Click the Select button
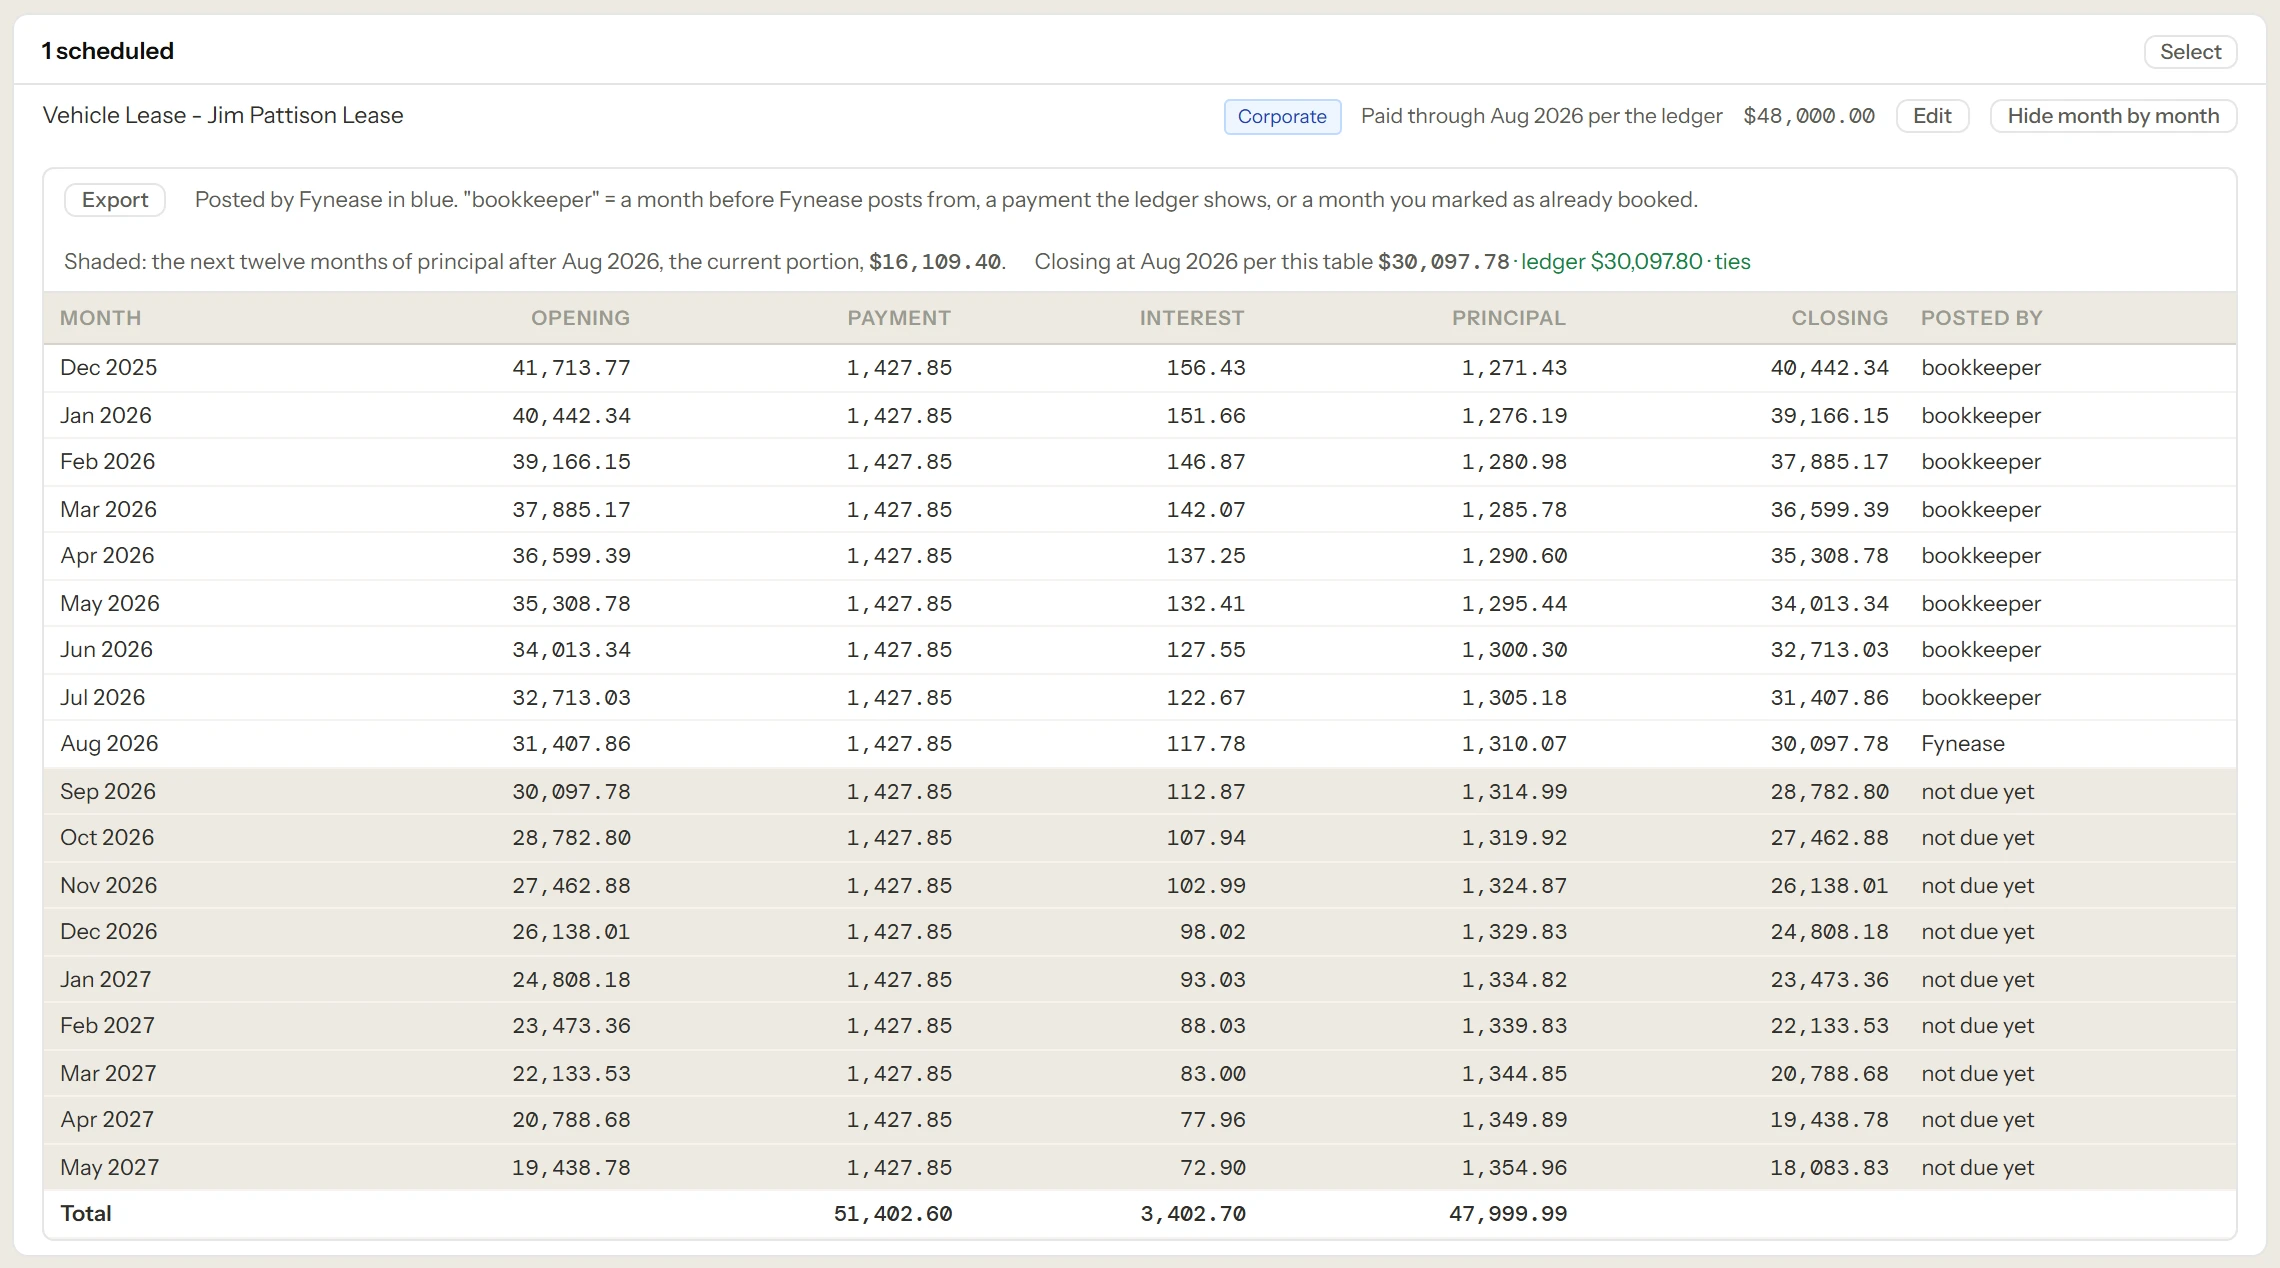 point(2190,52)
